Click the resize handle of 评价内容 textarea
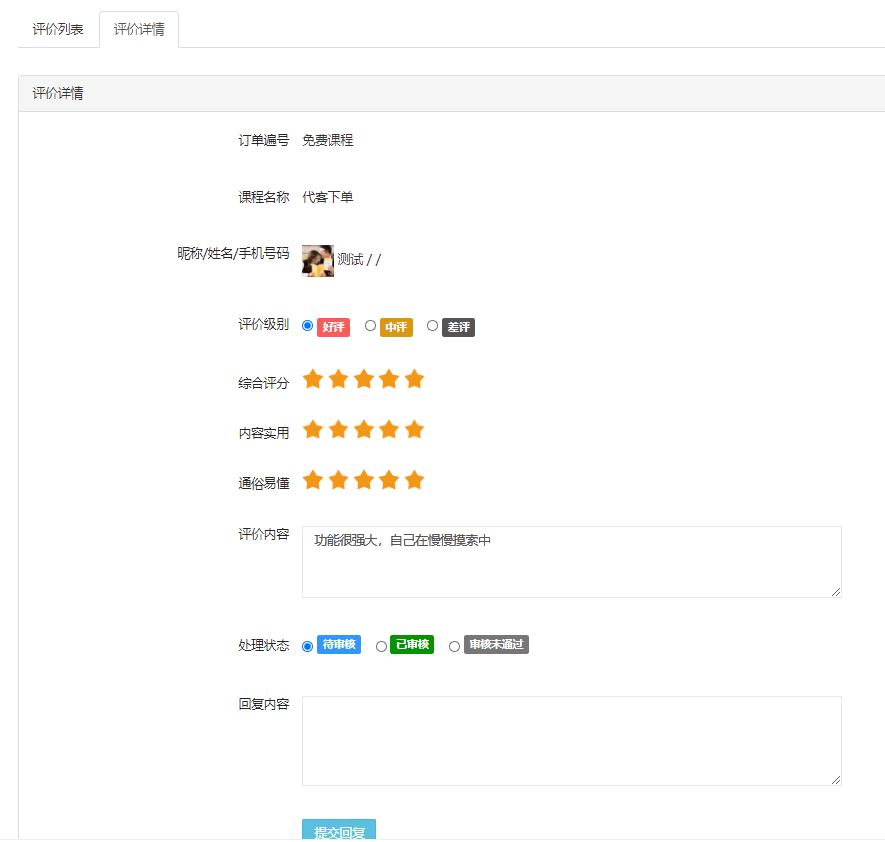Image resolution: width=885 pixels, height=842 pixels. click(x=836, y=592)
